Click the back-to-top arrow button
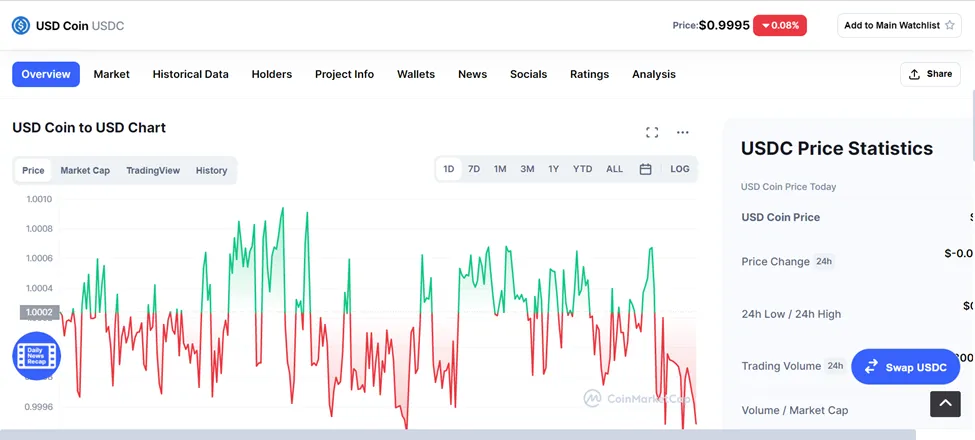Image resolution: width=975 pixels, height=440 pixels. point(945,404)
